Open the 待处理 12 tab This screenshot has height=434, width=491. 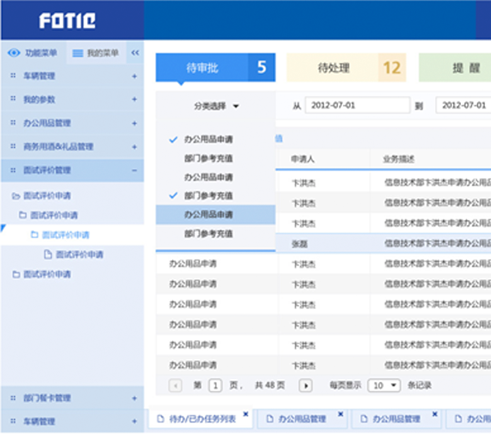(346, 67)
